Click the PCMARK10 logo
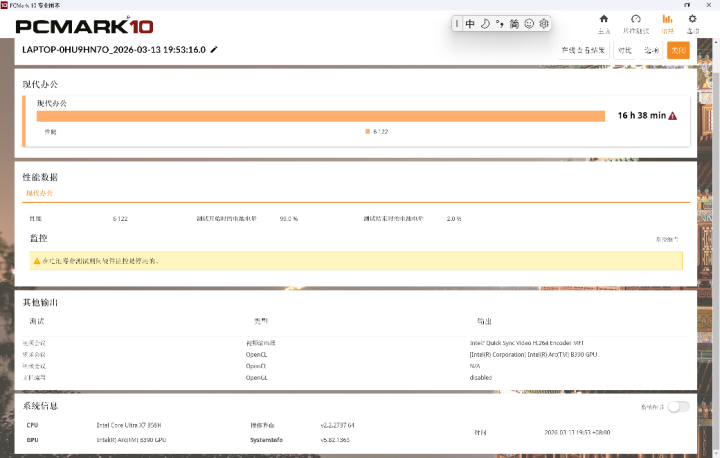 (x=84, y=26)
